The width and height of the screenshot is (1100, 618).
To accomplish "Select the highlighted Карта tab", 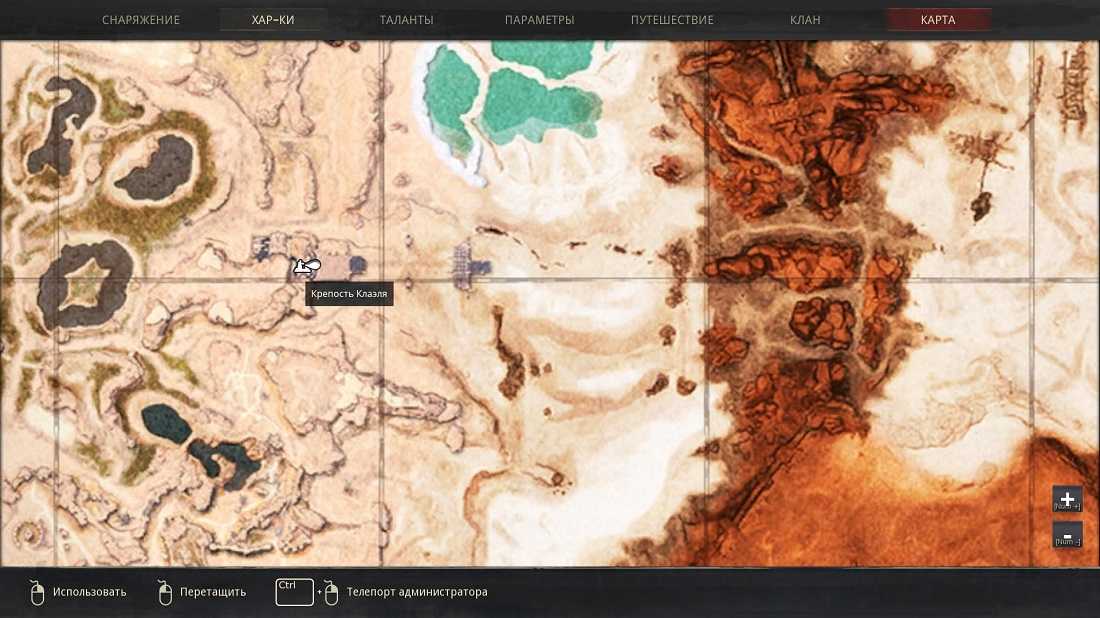I will coord(939,20).
